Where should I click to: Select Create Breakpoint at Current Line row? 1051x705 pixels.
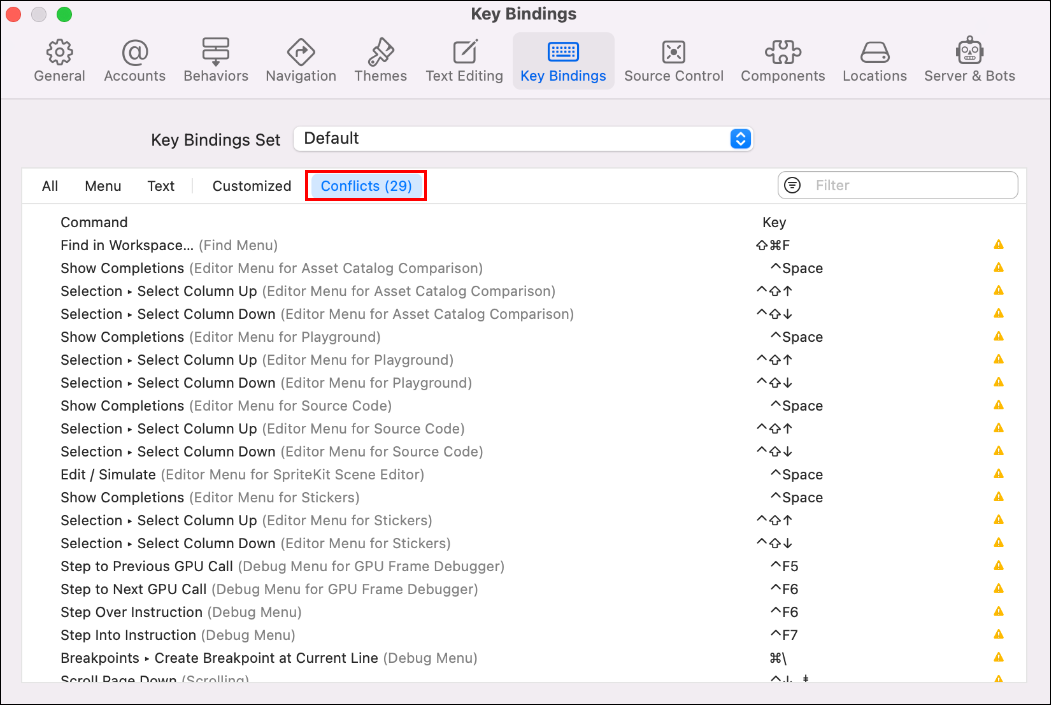coord(523,658)
